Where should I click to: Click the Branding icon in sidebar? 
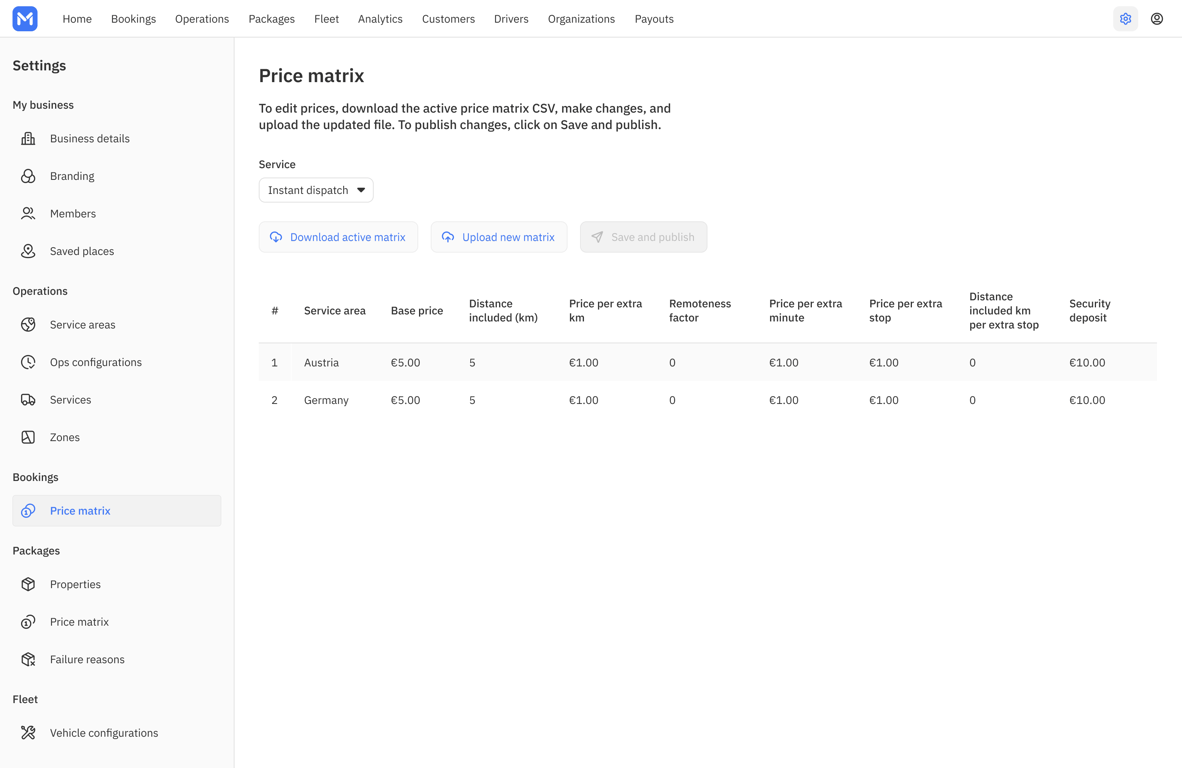coord(28,176)
